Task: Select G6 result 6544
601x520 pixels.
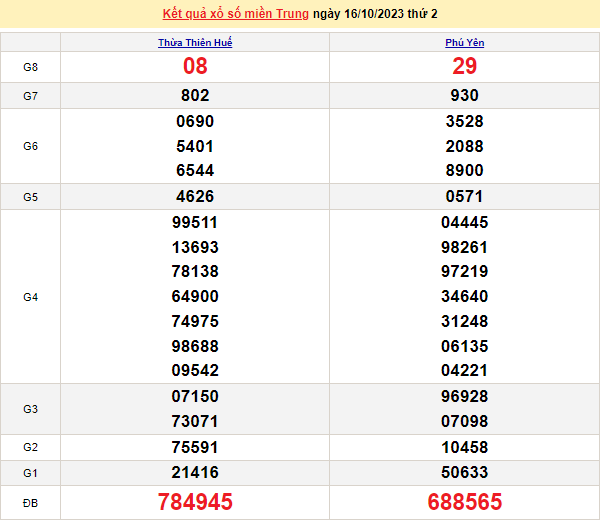Action: point(195,171)
